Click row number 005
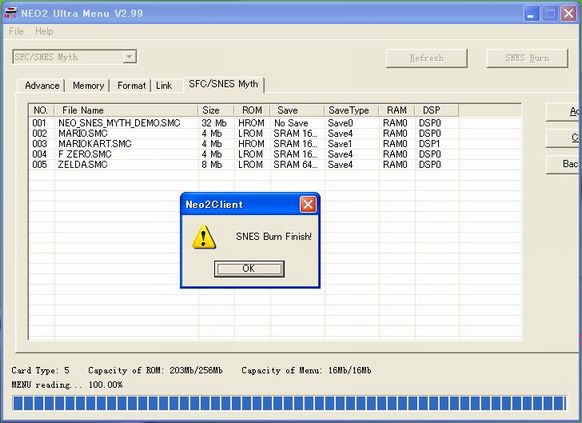The image size is (582, 423). tap(40, 165)
